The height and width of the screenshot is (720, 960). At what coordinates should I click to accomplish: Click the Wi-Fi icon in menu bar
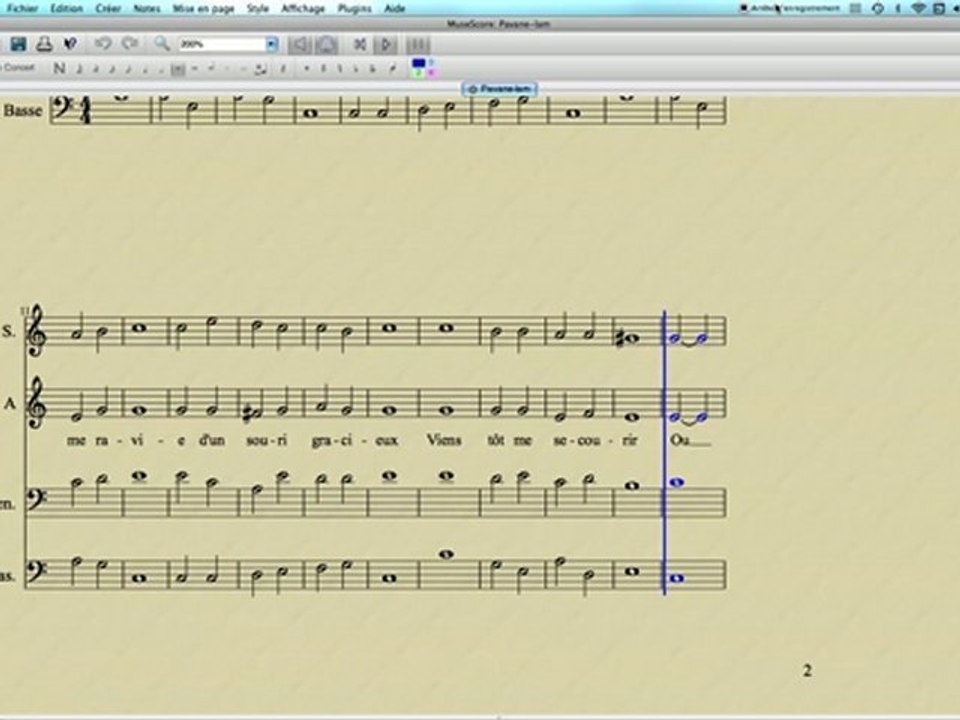[918, 8]
